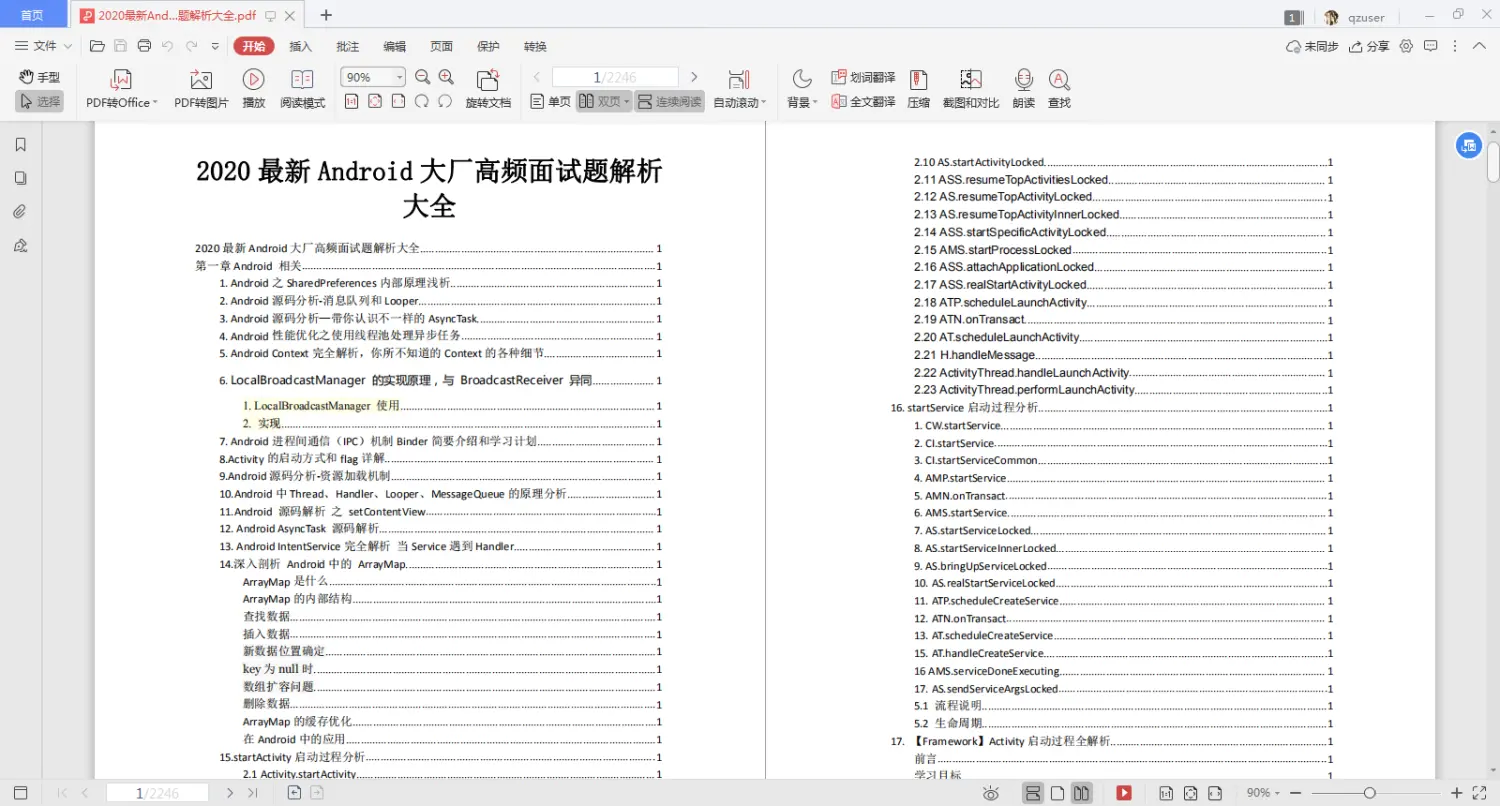This screenshot has height=806, width=1500.
Task: Open background (背景) color dropdown
Action: click(802, 89)
